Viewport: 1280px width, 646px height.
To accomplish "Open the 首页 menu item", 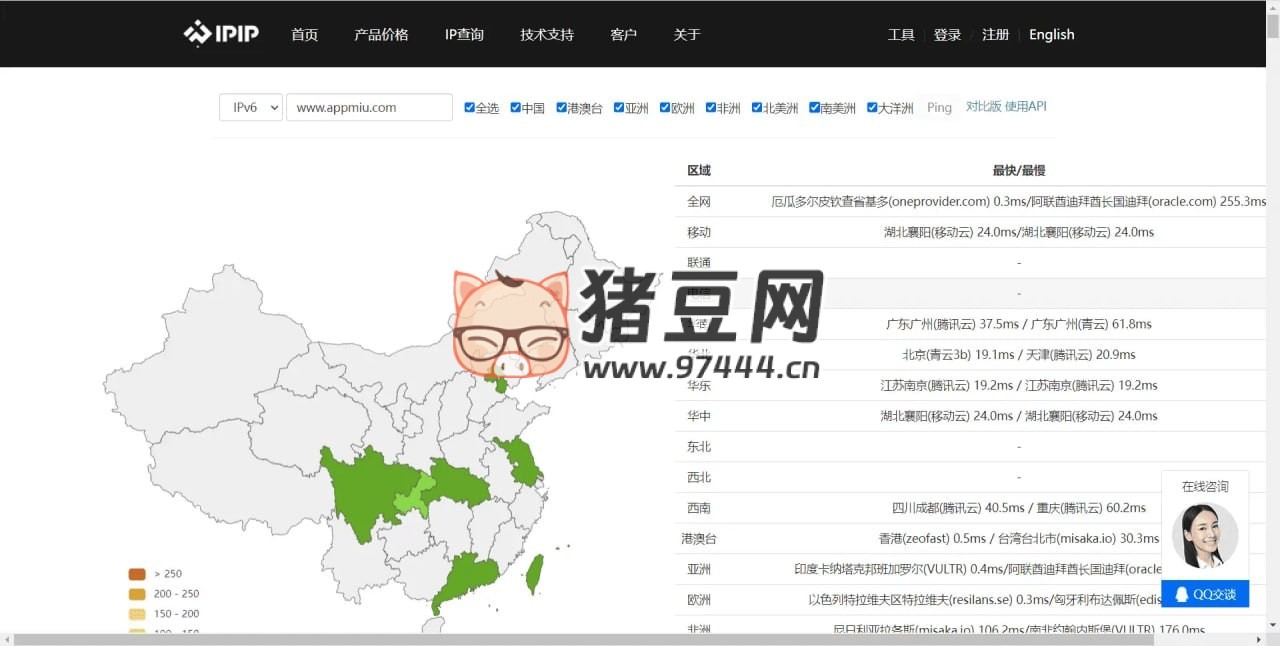I will tap(304, 34).
